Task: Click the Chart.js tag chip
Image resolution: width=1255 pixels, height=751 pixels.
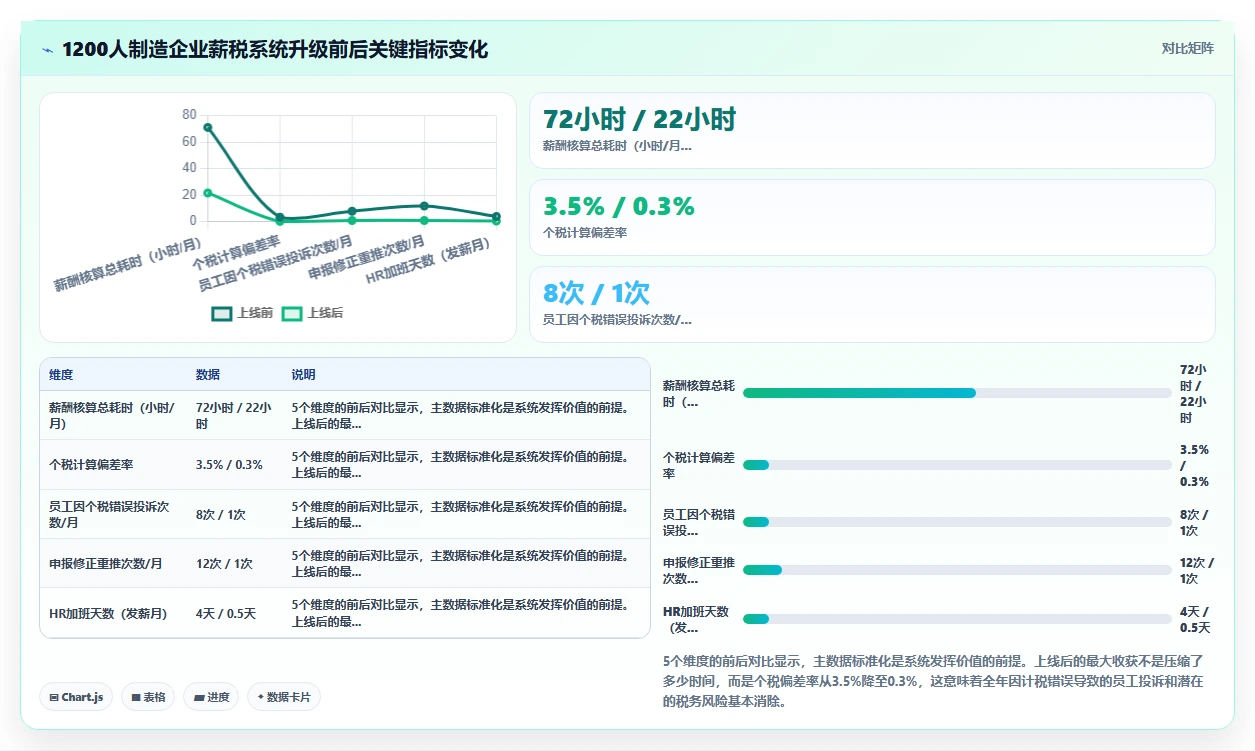Action: pyautogui.click(x=76, y=697)
